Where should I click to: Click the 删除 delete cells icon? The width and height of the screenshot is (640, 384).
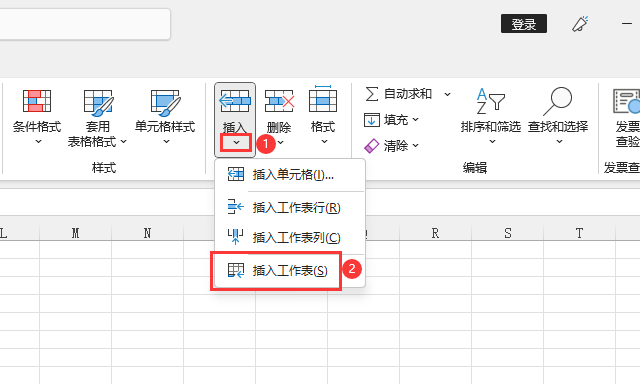(280, 101)
